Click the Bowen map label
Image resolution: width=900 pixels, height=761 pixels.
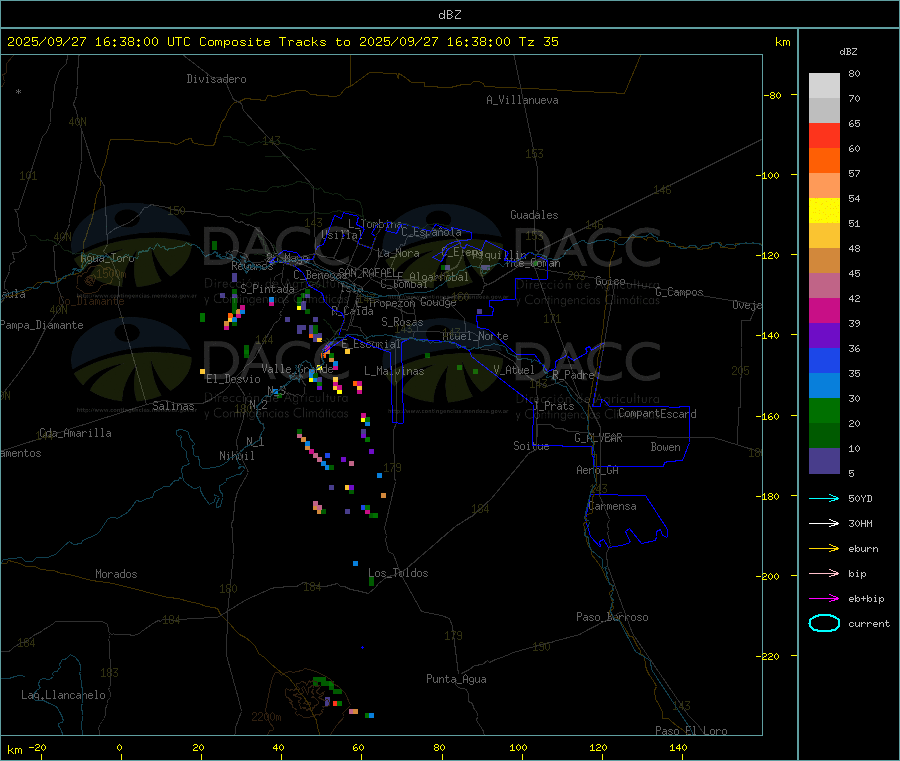(666, 447)
